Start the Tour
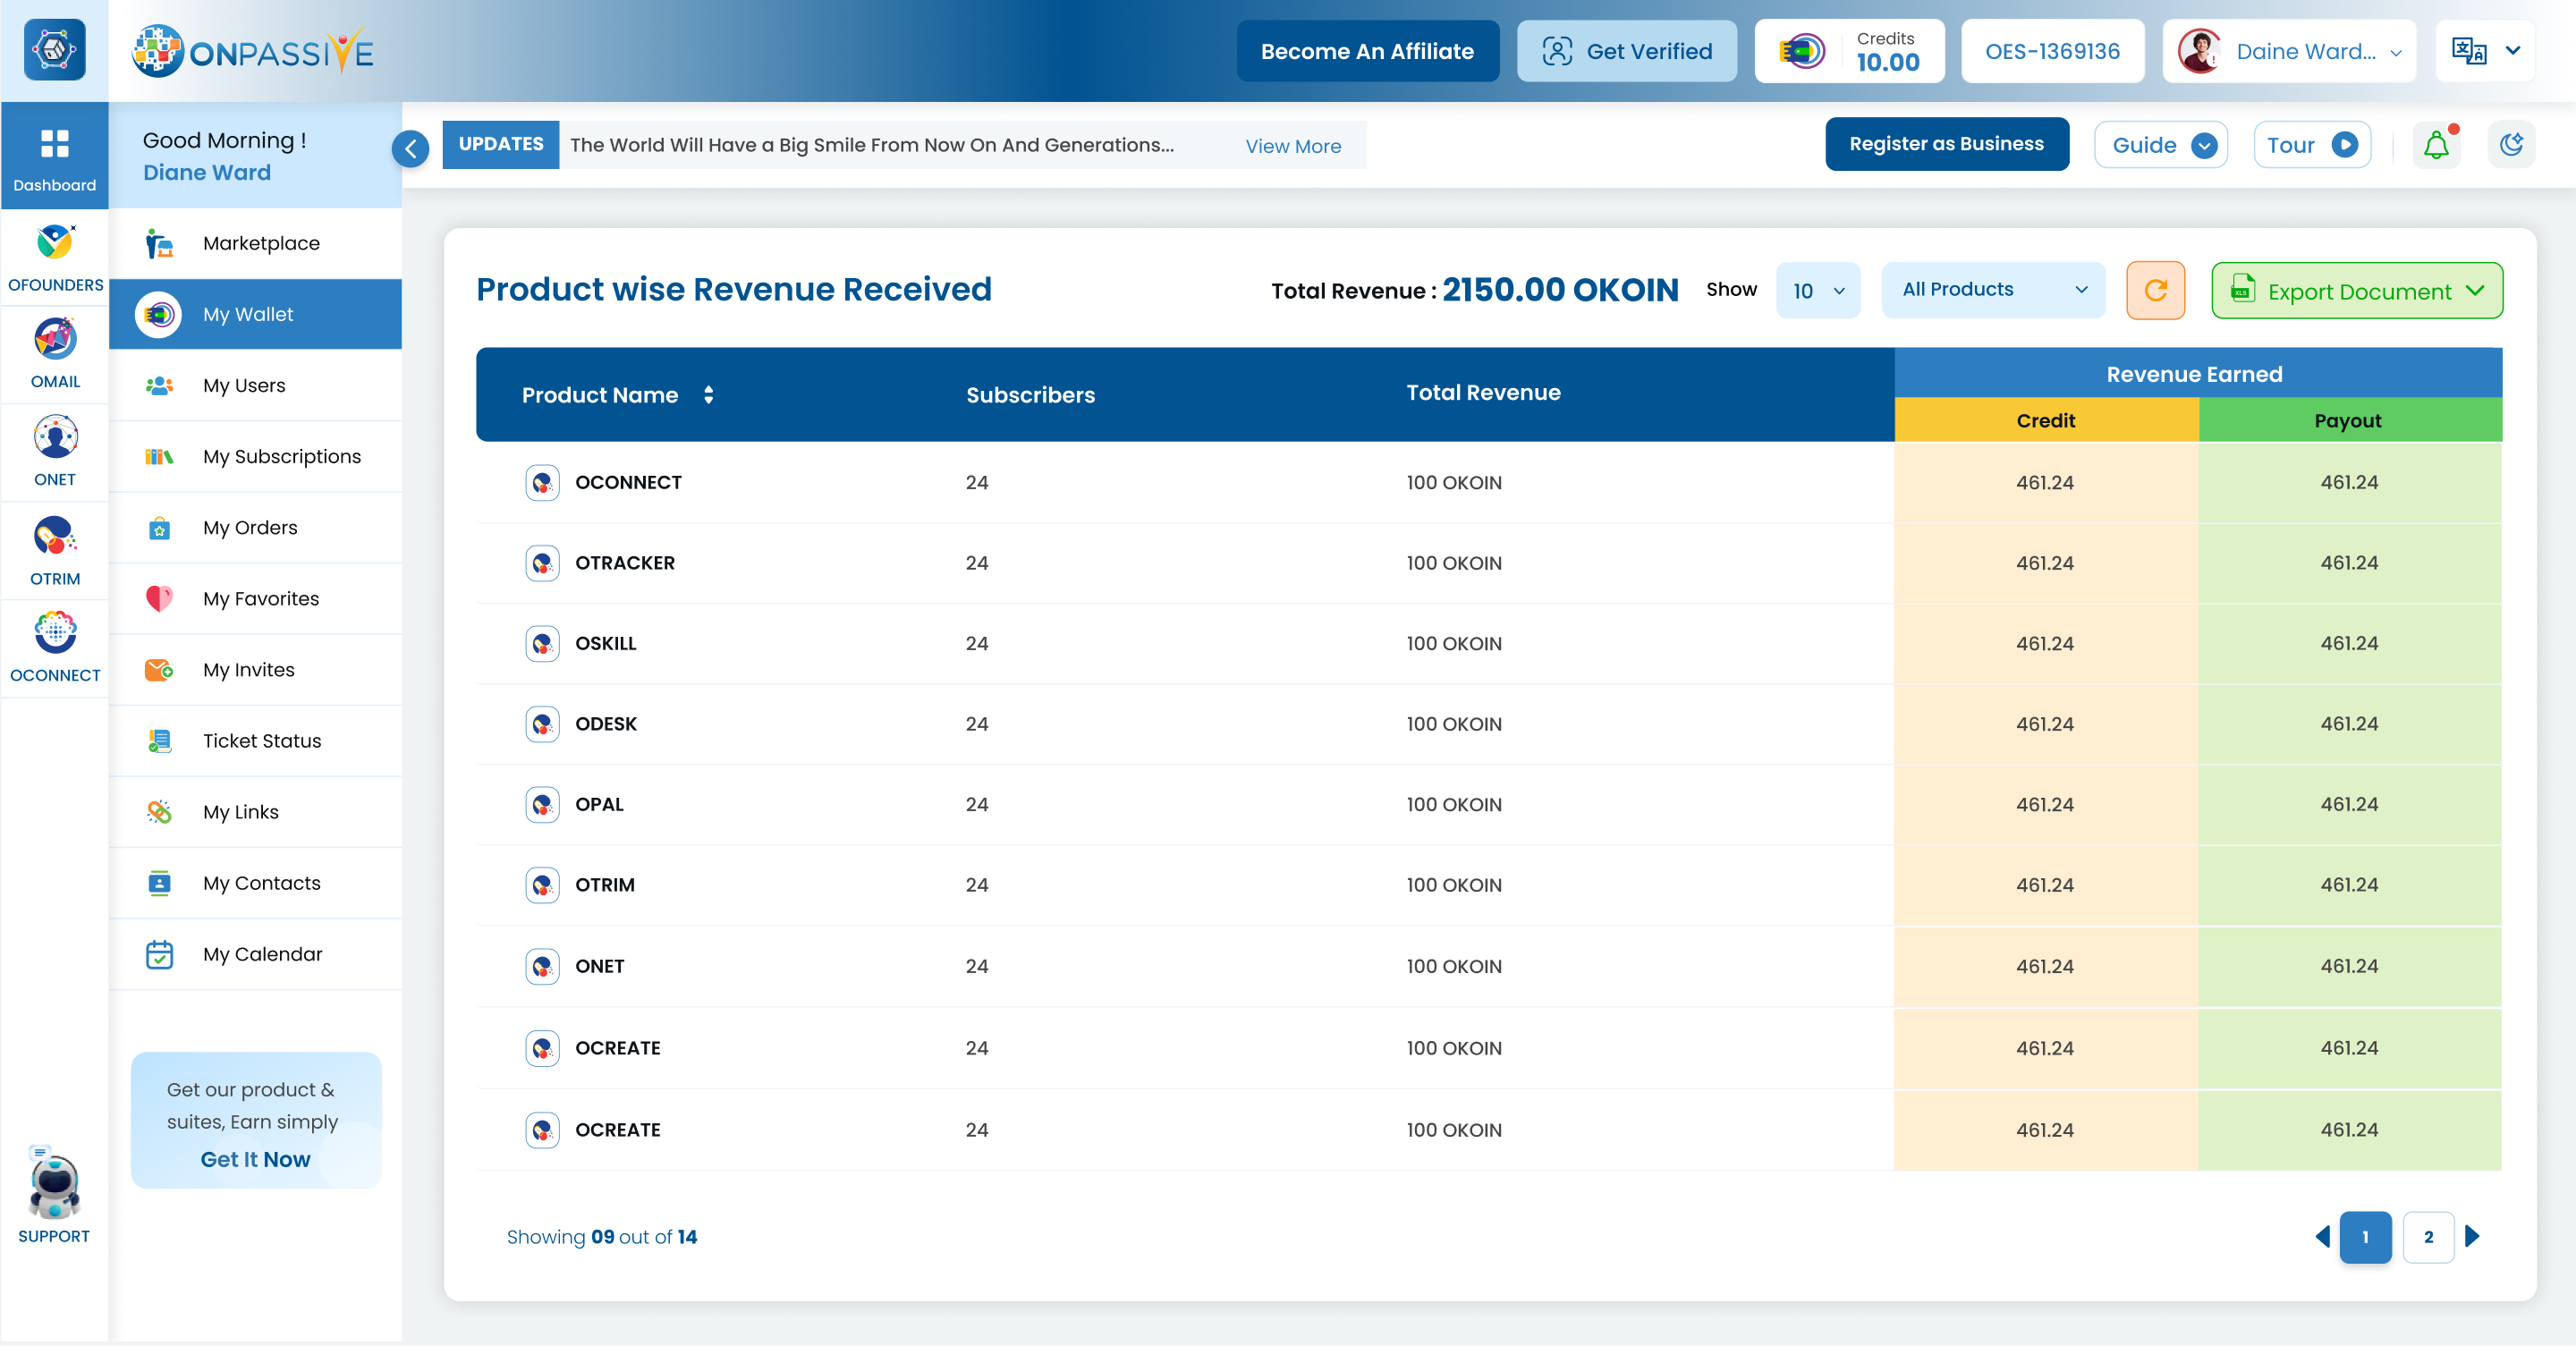 click(x=2312, y=145)
